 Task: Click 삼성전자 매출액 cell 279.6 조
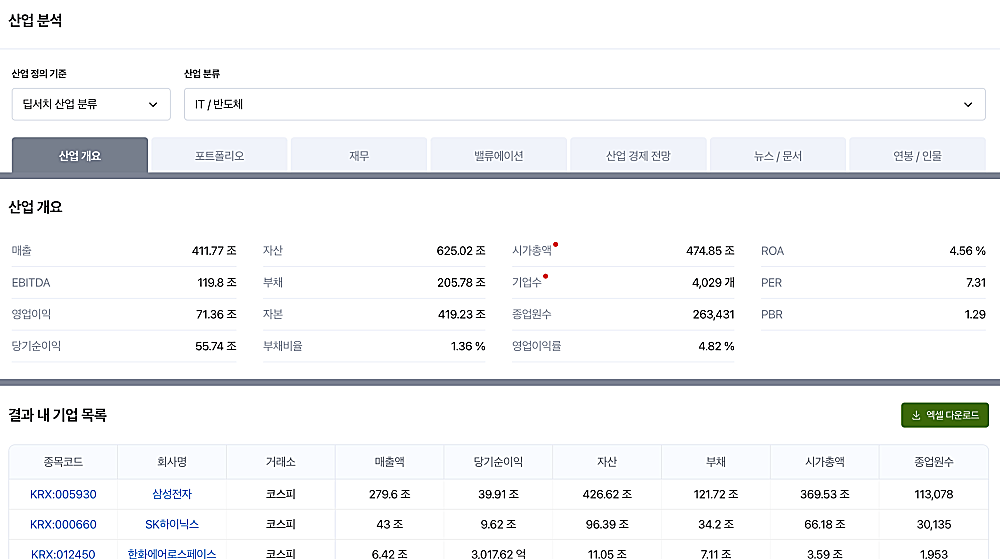[390, 494]
